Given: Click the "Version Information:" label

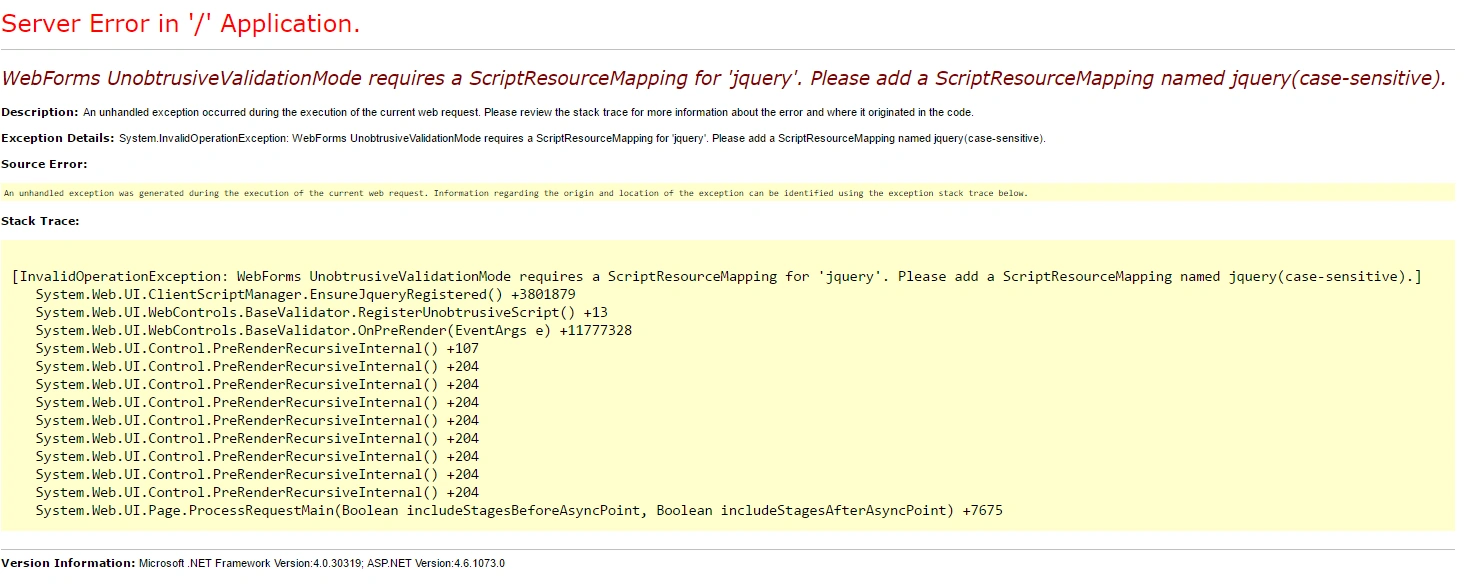Looking at the screenshot, I should 68,563.
